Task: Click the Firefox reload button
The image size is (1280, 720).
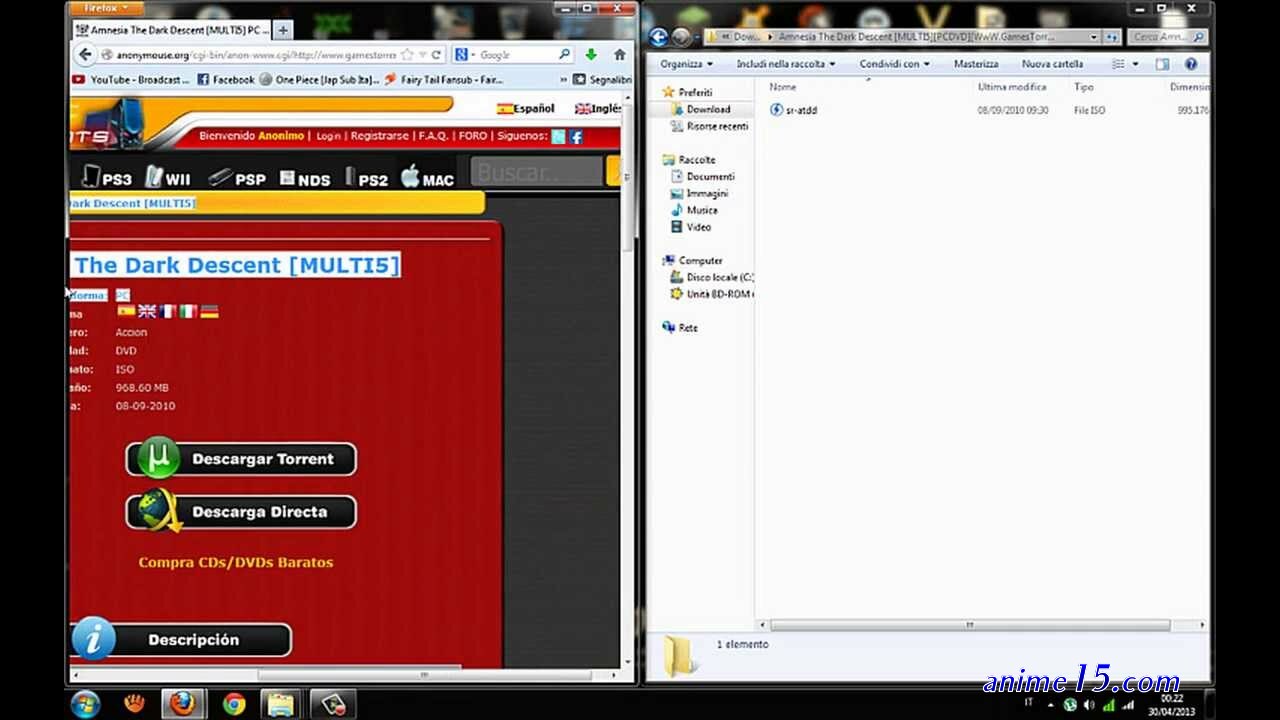Action: 436,55
